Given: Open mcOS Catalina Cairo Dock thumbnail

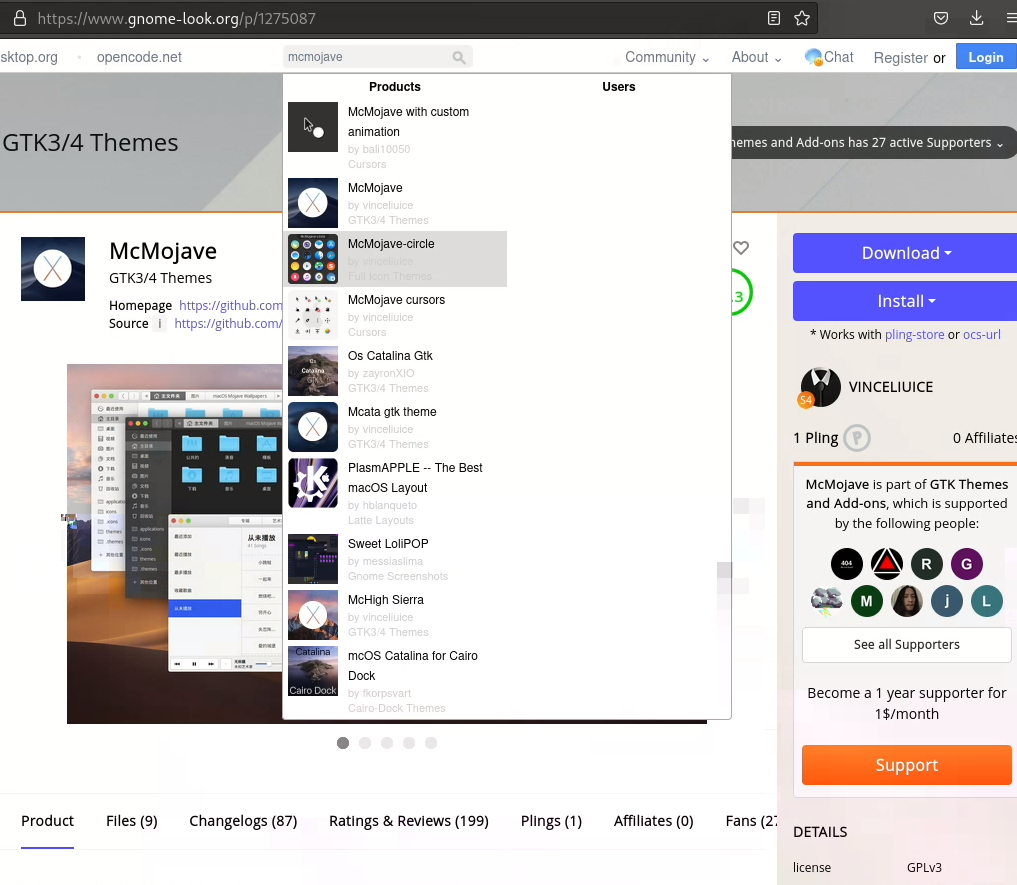Looking at the screenshot, I should pyautogui.click(x=313, y=671).
